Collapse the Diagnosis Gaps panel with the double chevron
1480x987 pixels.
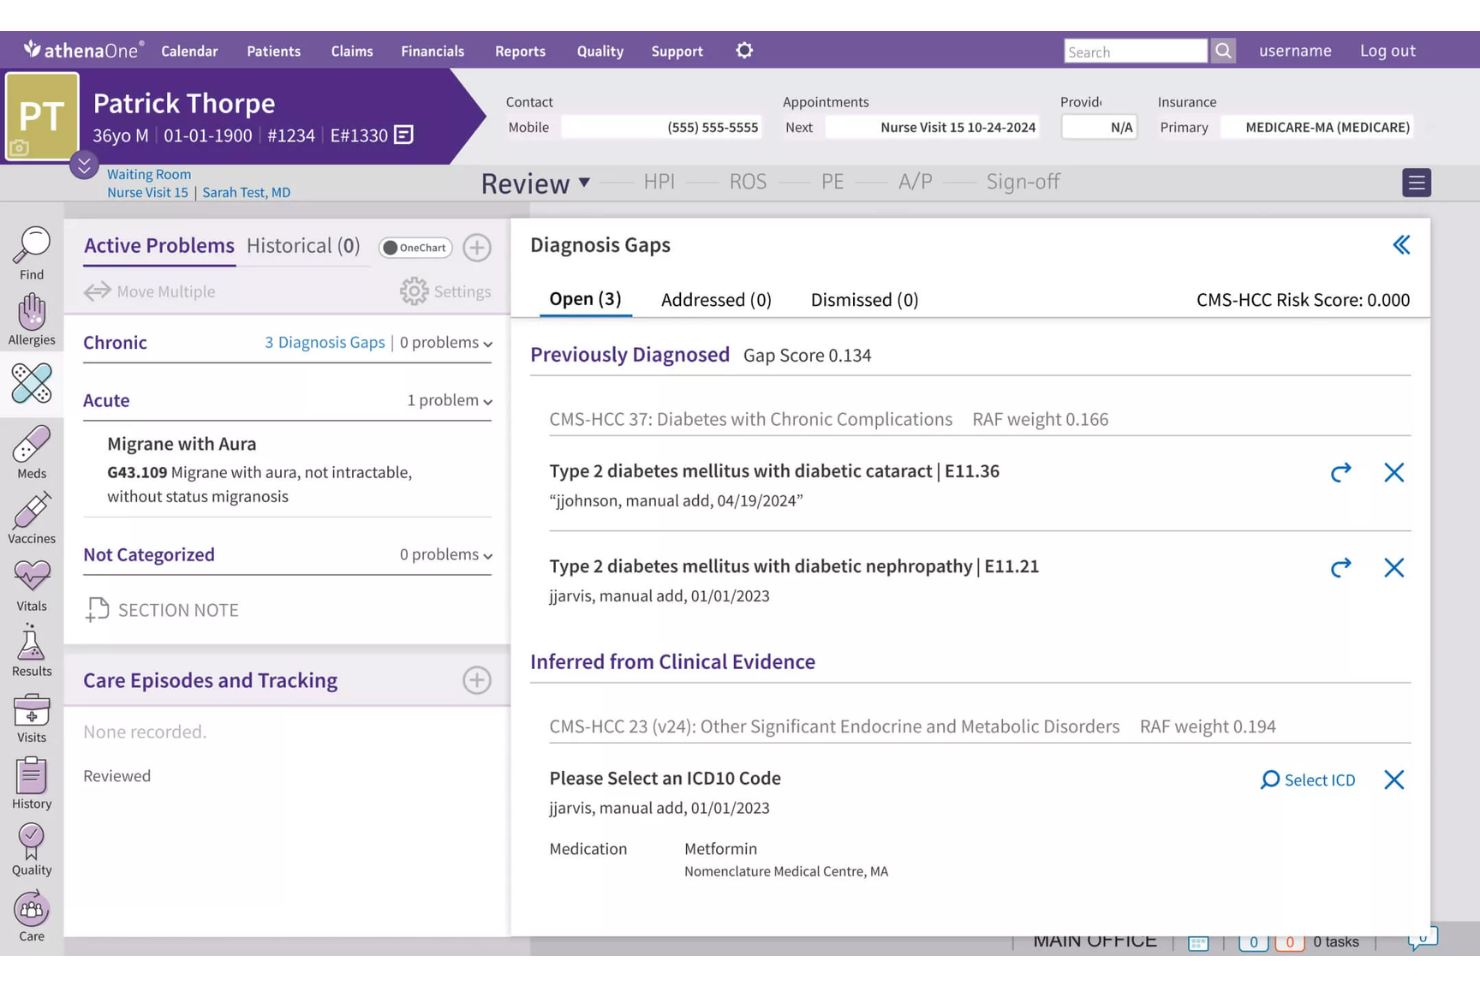click(1402, 244)
